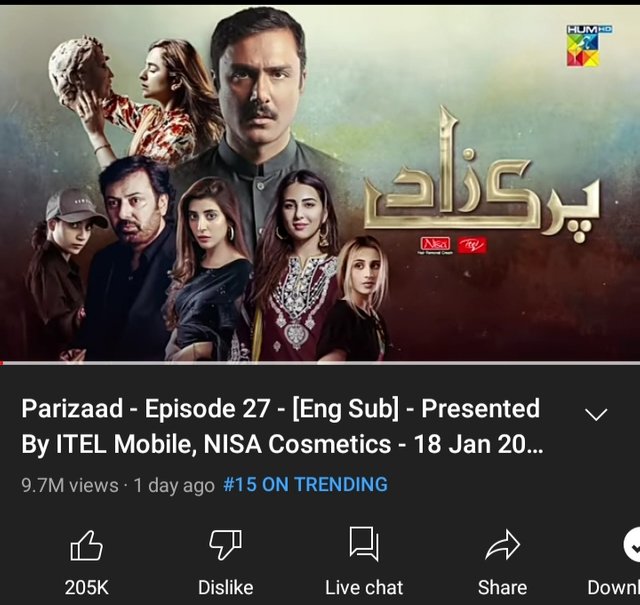Image resolution: width=640 pixels, height=605 pixels.
Task: Click the 205K likes count label
Action: click(87, 587)
